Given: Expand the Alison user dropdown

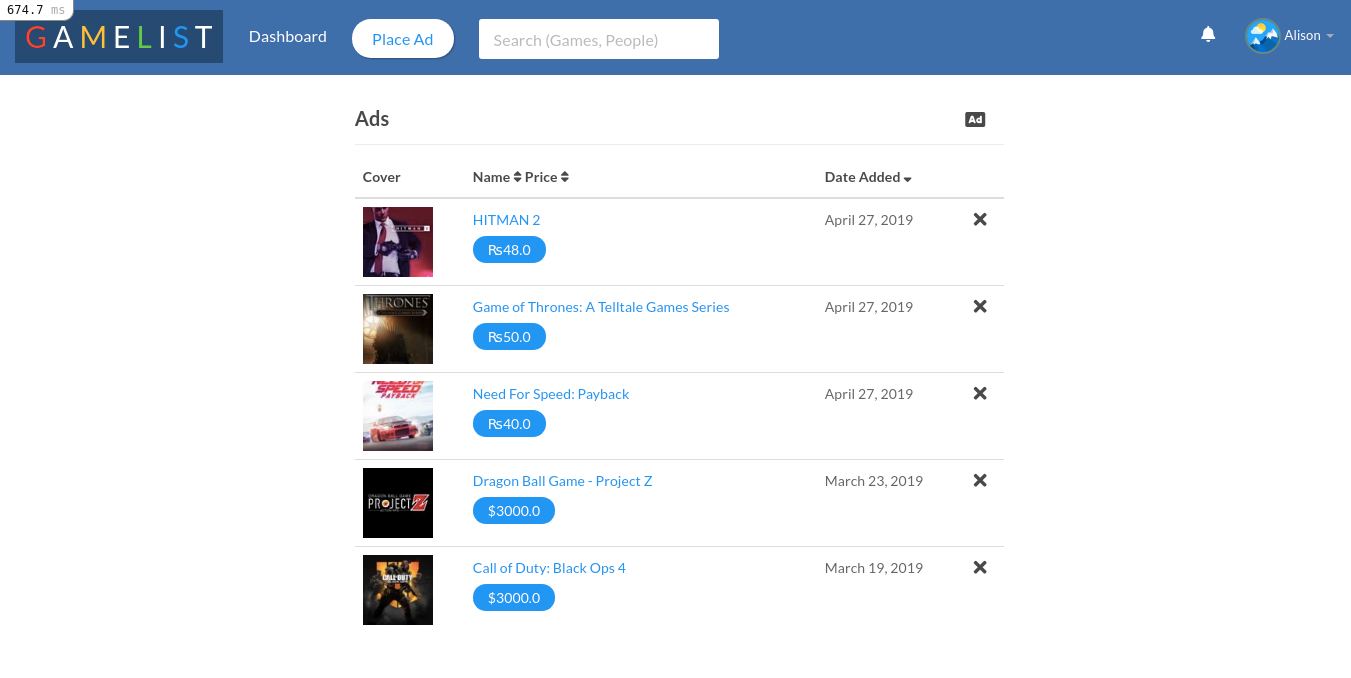Looking at the screenshot, I should point(1309,35).
